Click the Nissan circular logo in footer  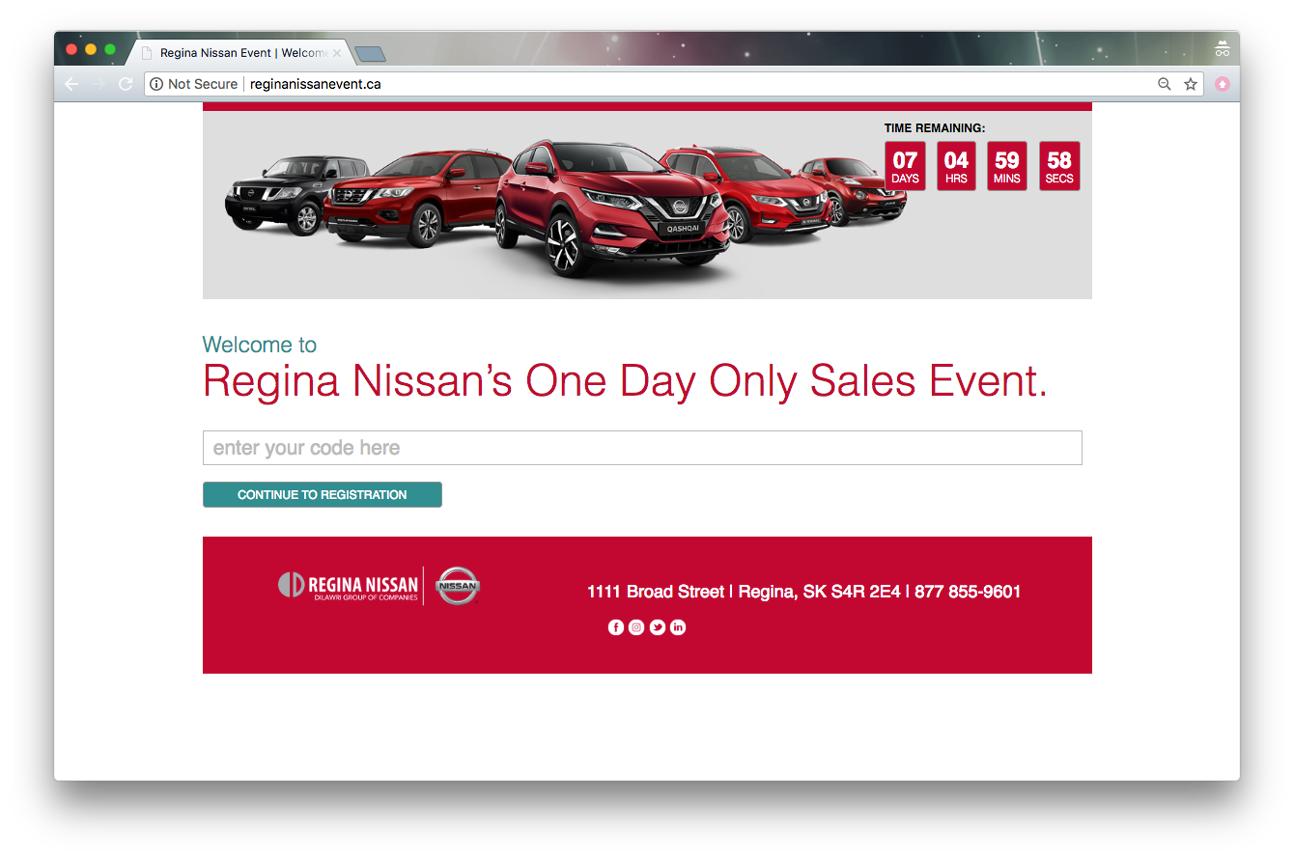pos(458,586)
